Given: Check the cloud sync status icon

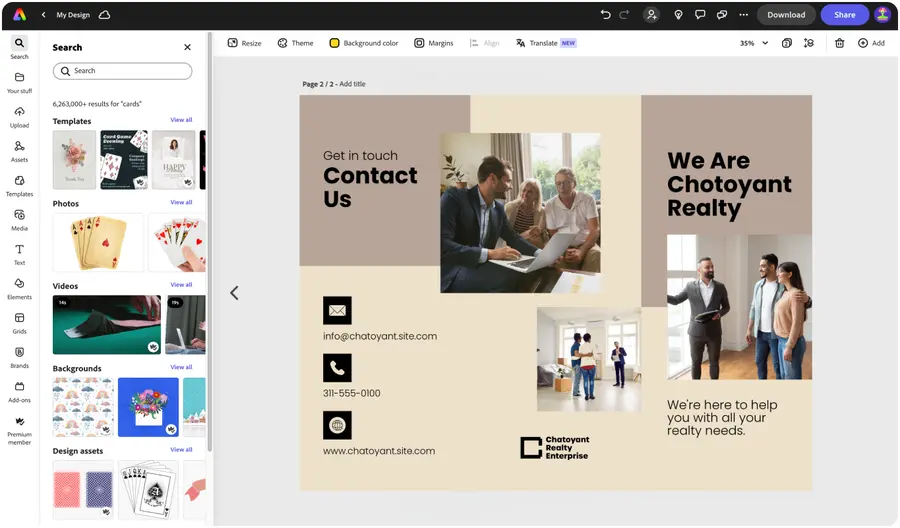Looking at the screenshot, I should pyautogui.click(x=104, y=15).
